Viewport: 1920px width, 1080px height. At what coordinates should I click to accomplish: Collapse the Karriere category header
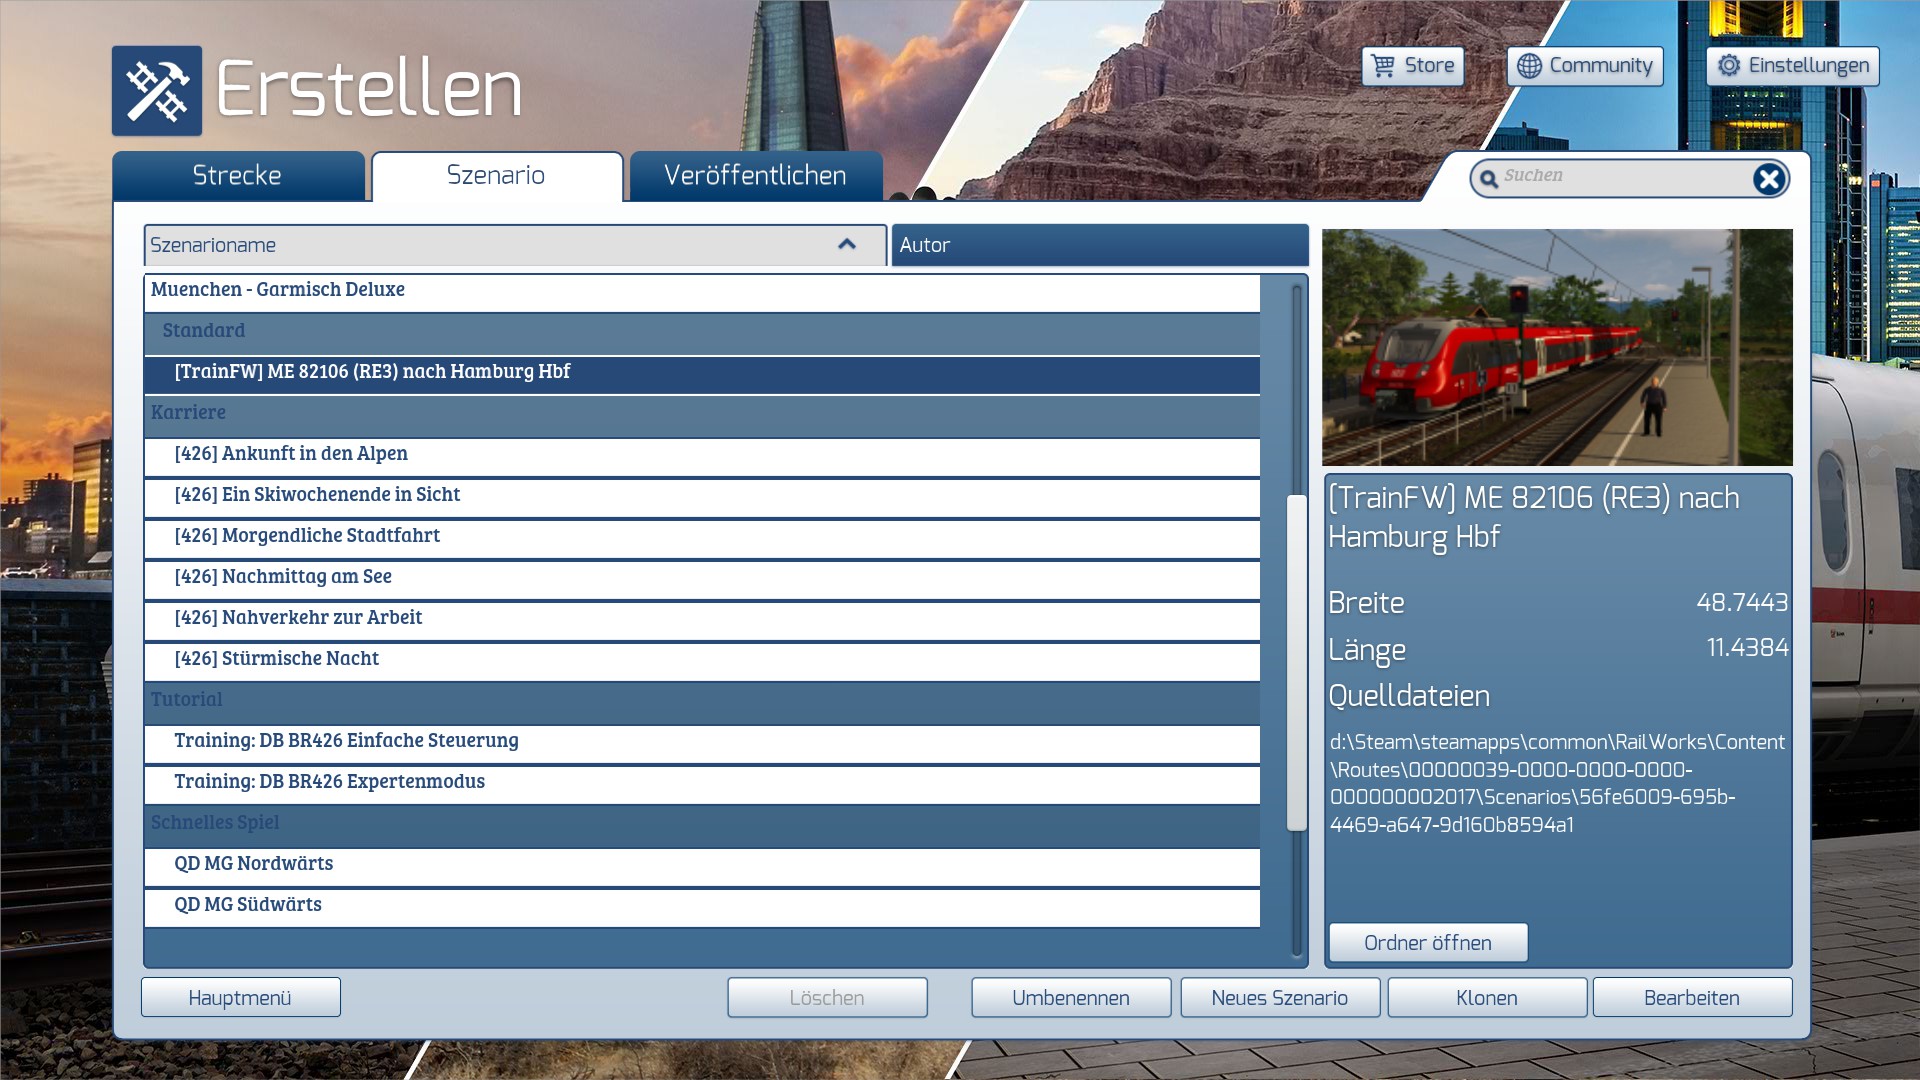[188, 413]
